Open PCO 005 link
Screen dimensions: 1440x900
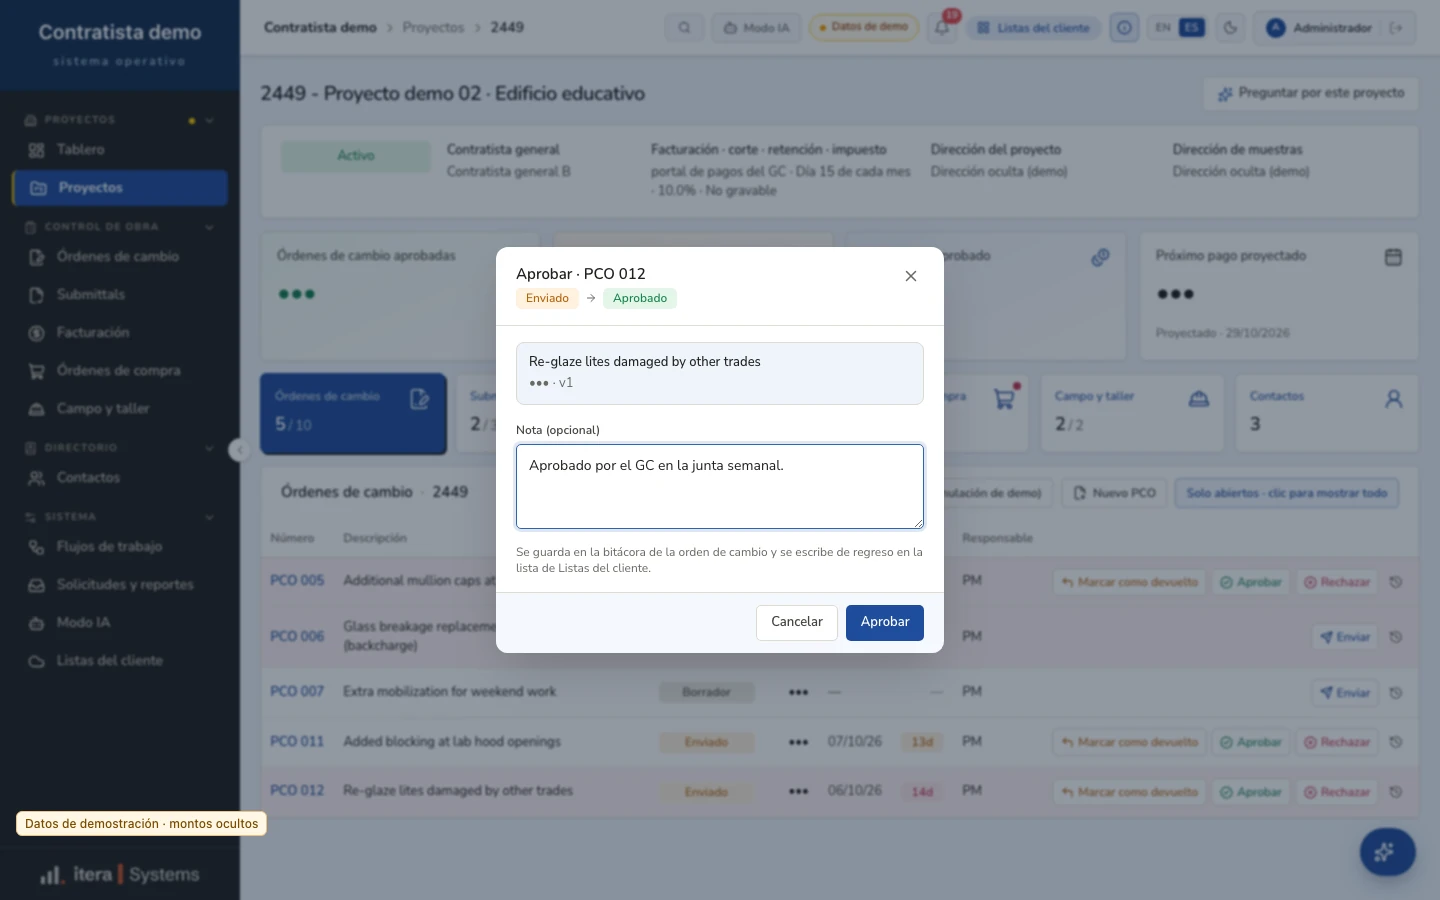[297, 581]
